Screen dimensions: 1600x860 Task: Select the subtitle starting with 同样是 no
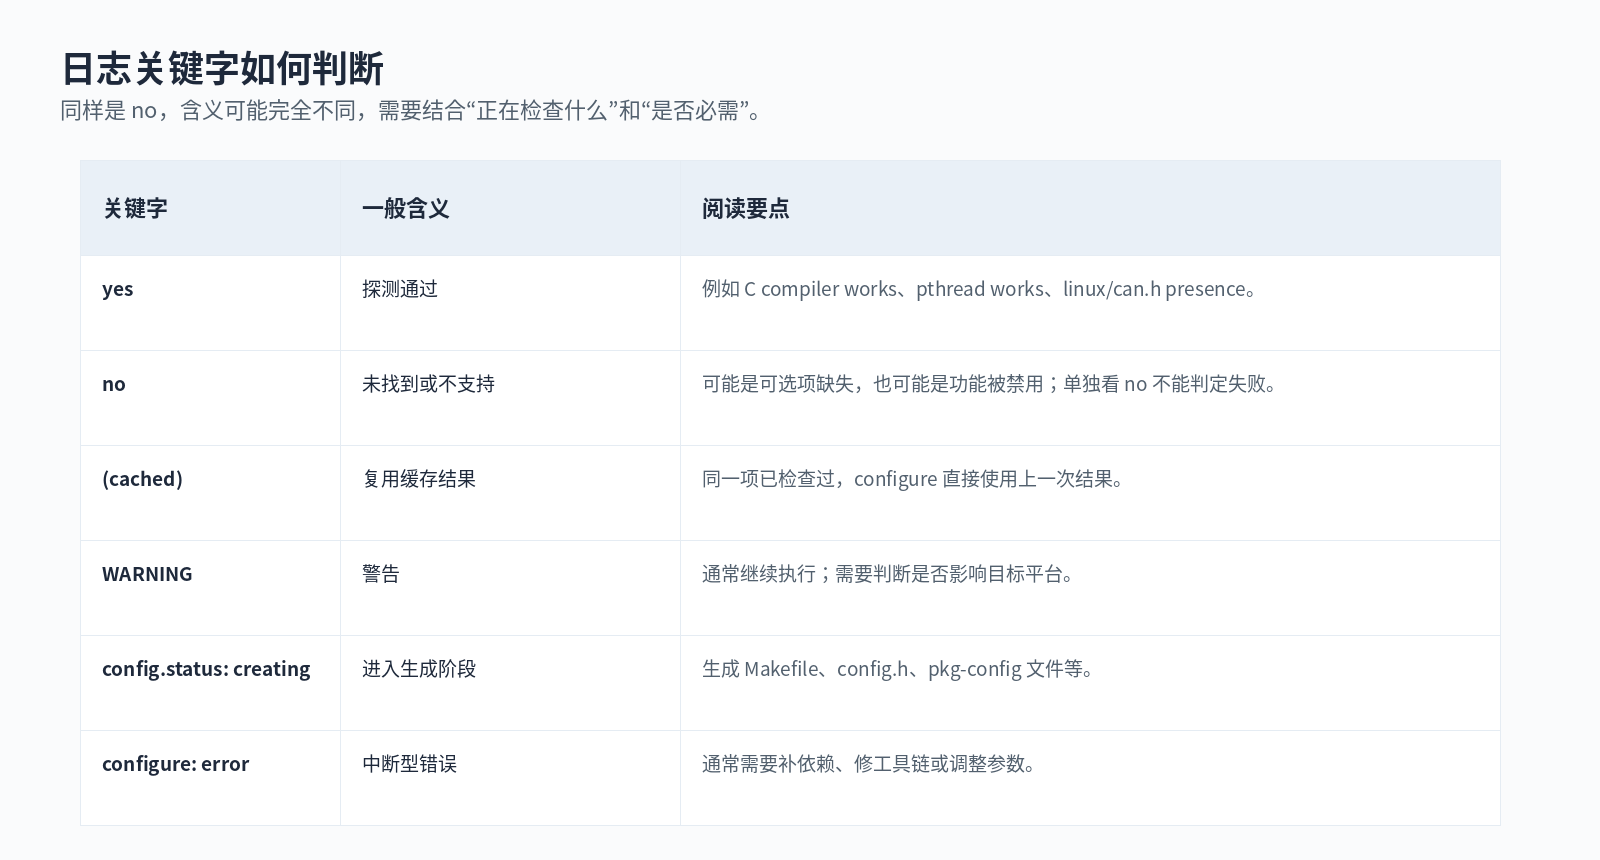click(414, 111)
